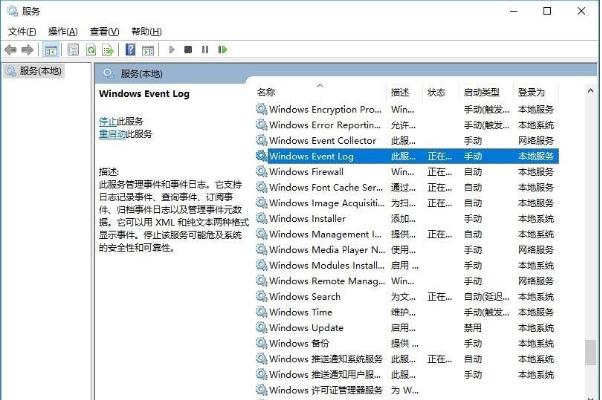Viewport: 602px width, 400px height.
Task: Open the 文件(F) menu
Action: pyautogui.click(x=22, y=31)
